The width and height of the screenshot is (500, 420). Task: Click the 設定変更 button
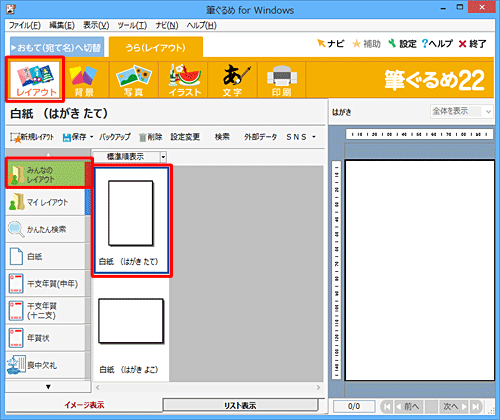(185, 137)
